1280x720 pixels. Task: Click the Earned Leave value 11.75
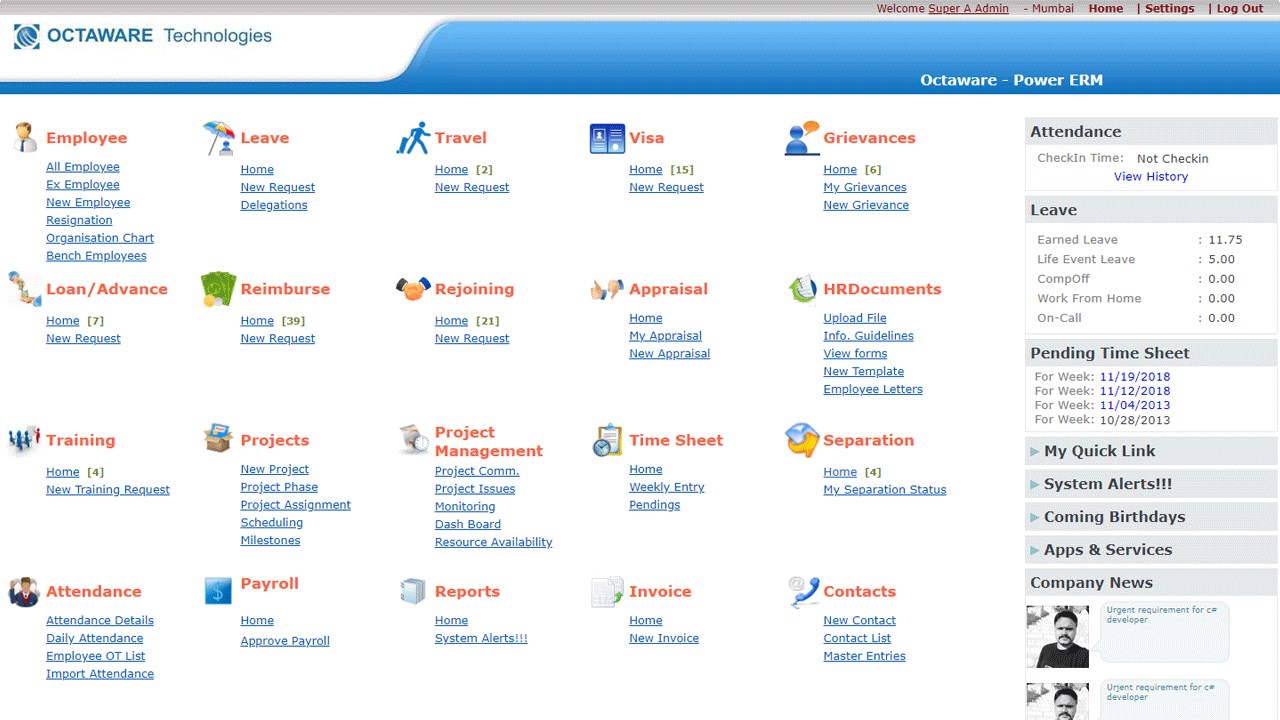click(x=1225, y=240)
